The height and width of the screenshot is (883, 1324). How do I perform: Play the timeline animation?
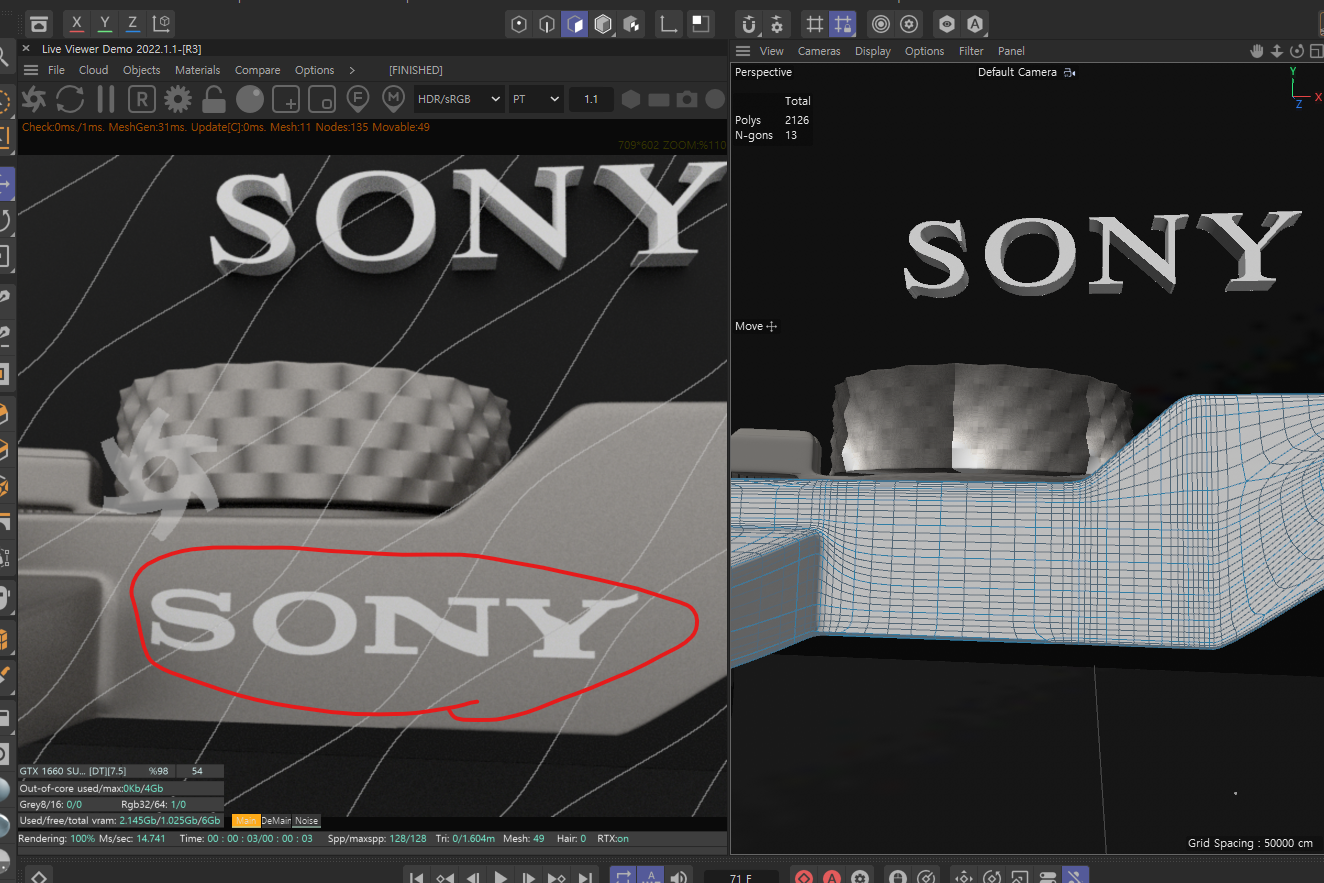point(501,877)
